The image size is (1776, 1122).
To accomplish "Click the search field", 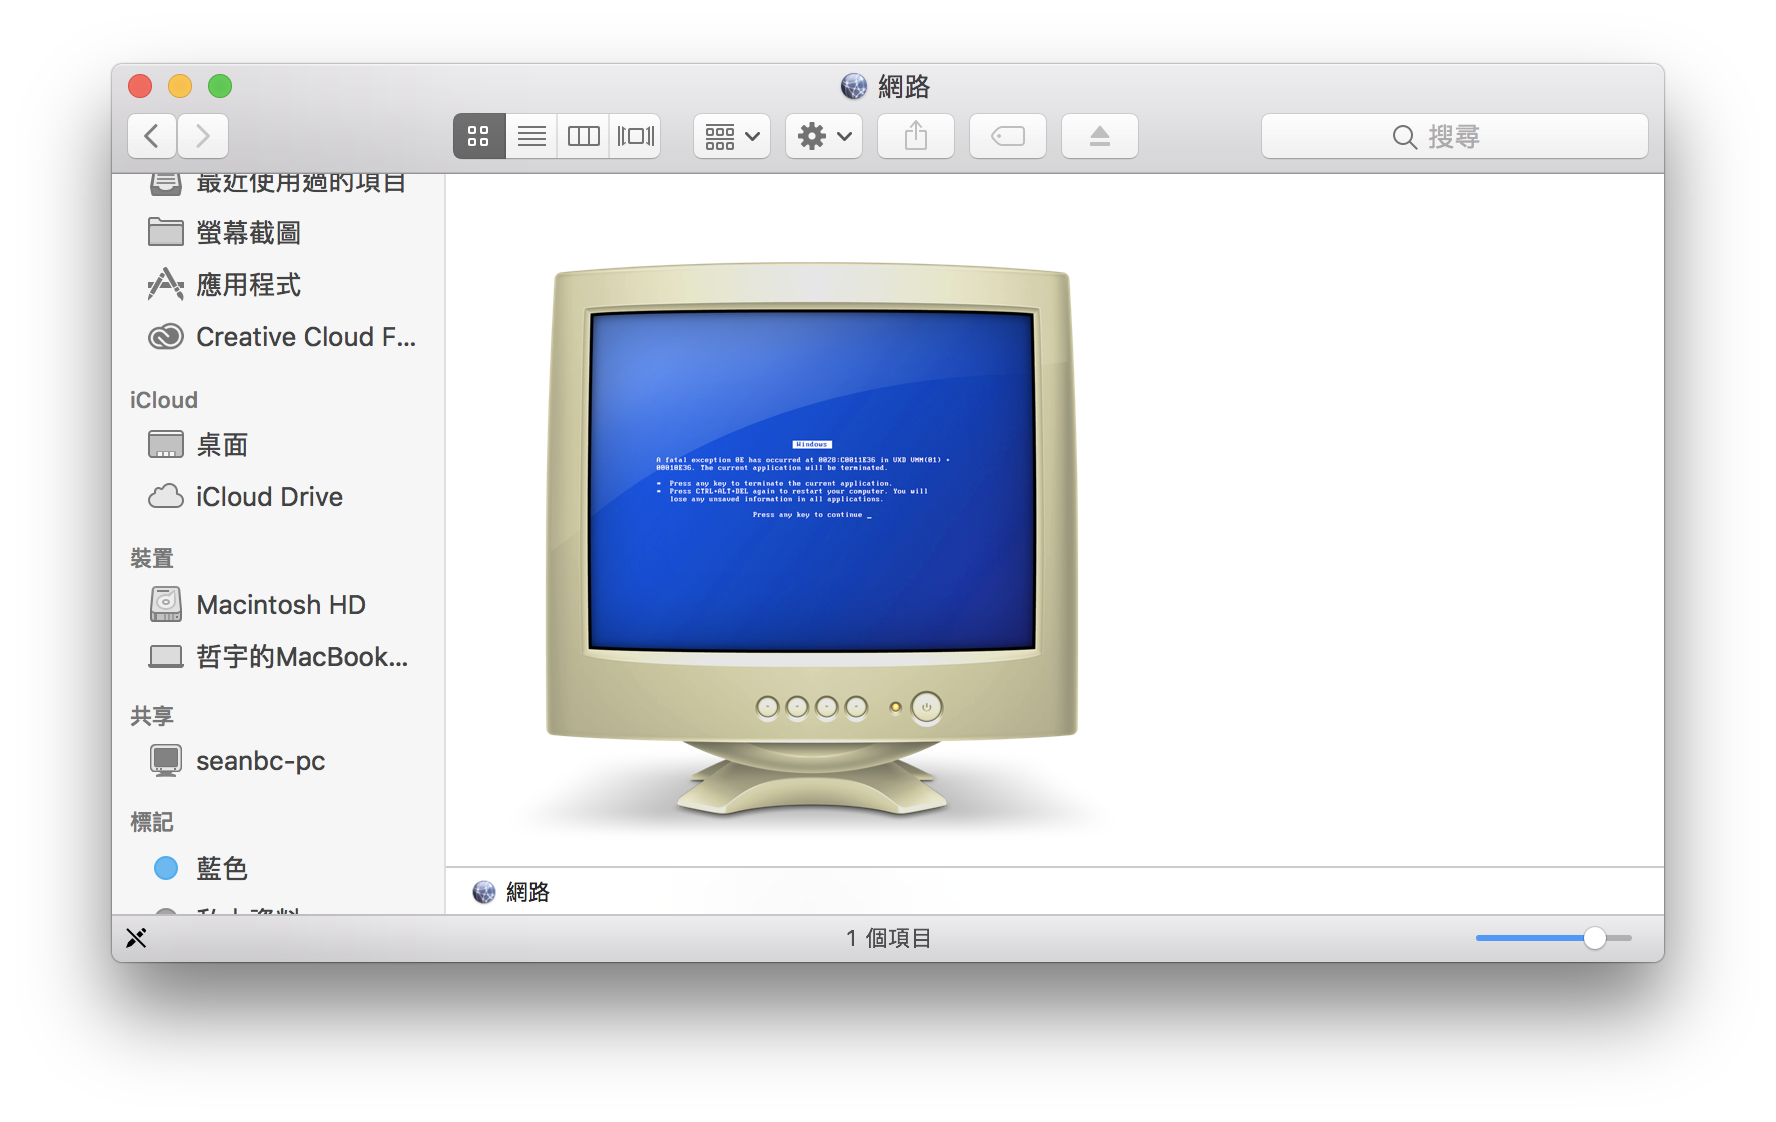I will [x=1455, y=136].
